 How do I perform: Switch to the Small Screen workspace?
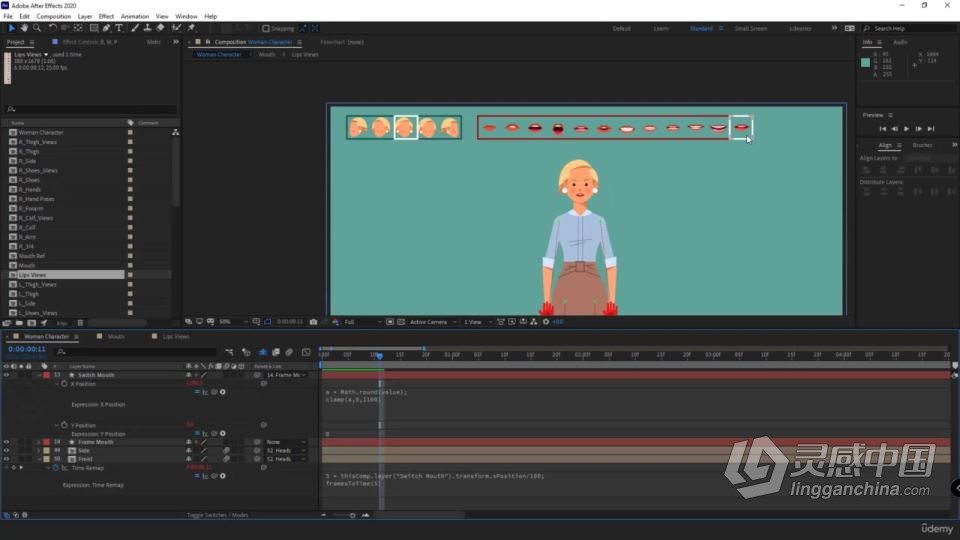pos(751,28)
